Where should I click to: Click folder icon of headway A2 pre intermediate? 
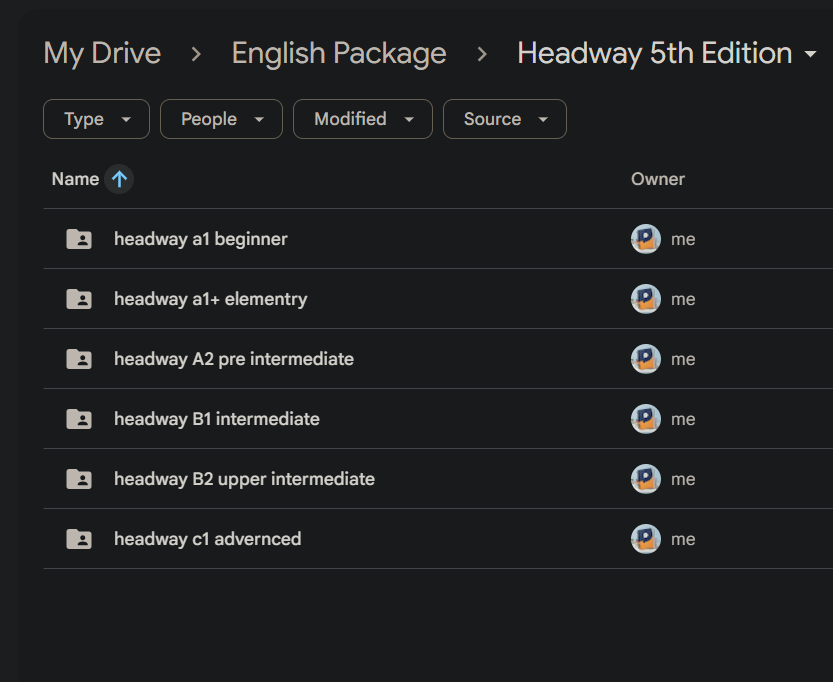(79, 359)
